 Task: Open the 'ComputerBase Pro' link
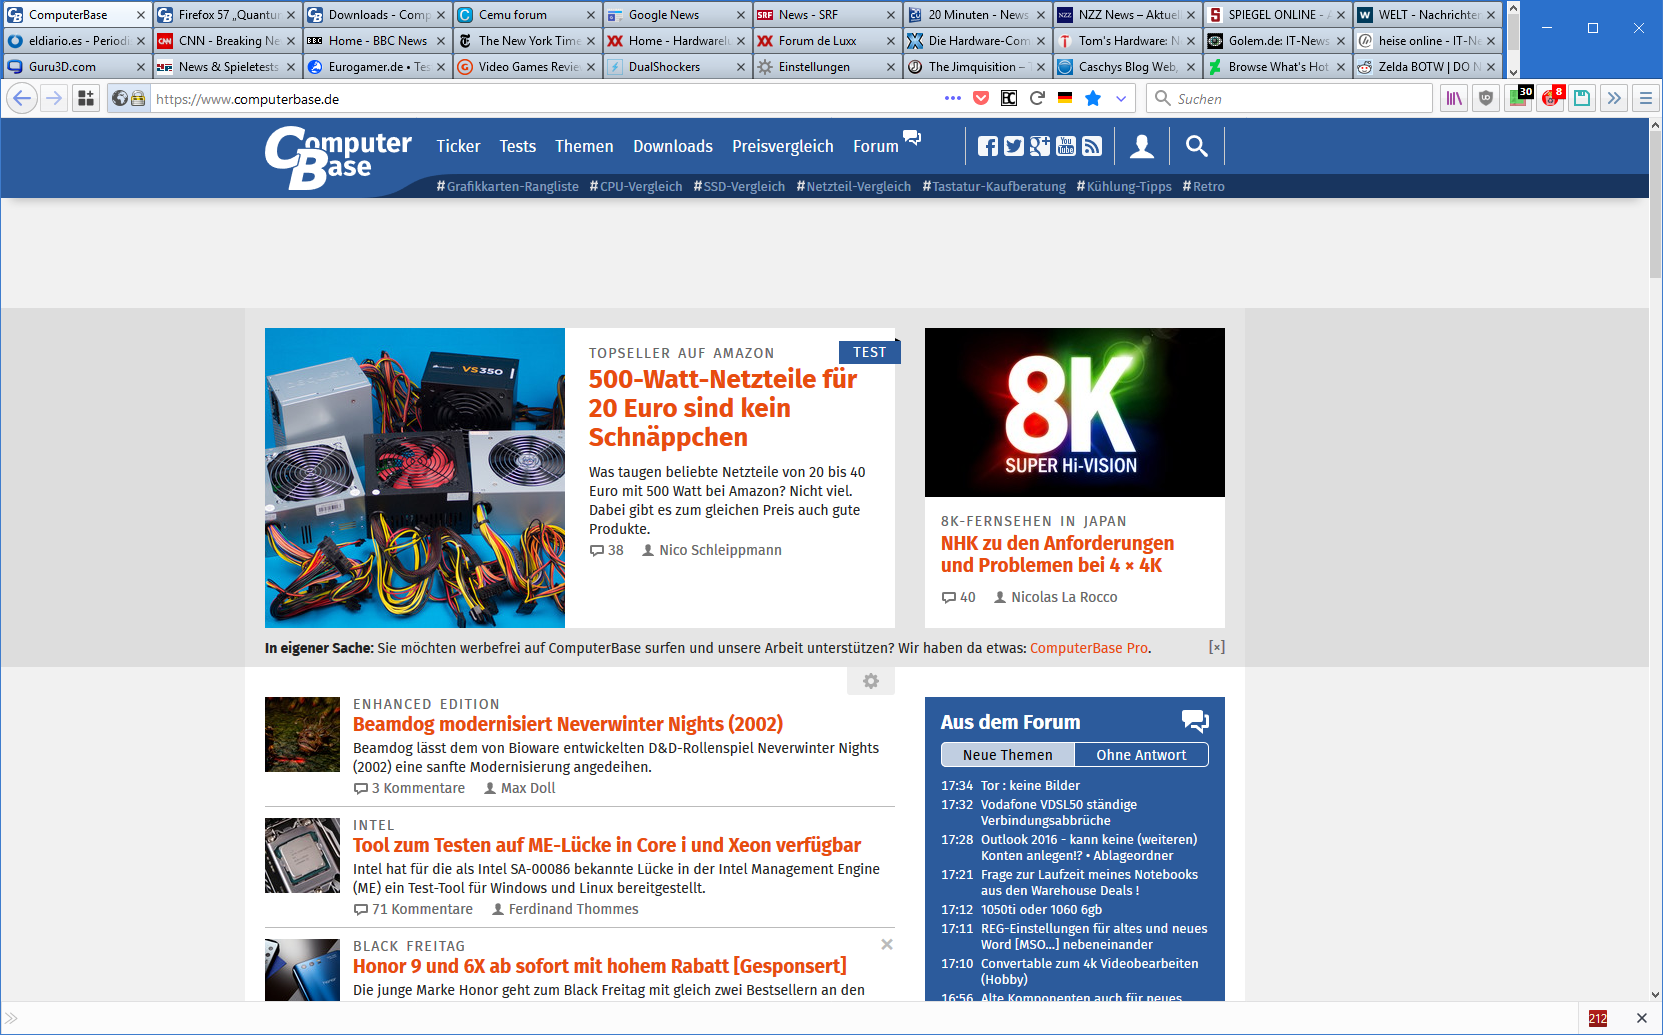coord(1089,648)
